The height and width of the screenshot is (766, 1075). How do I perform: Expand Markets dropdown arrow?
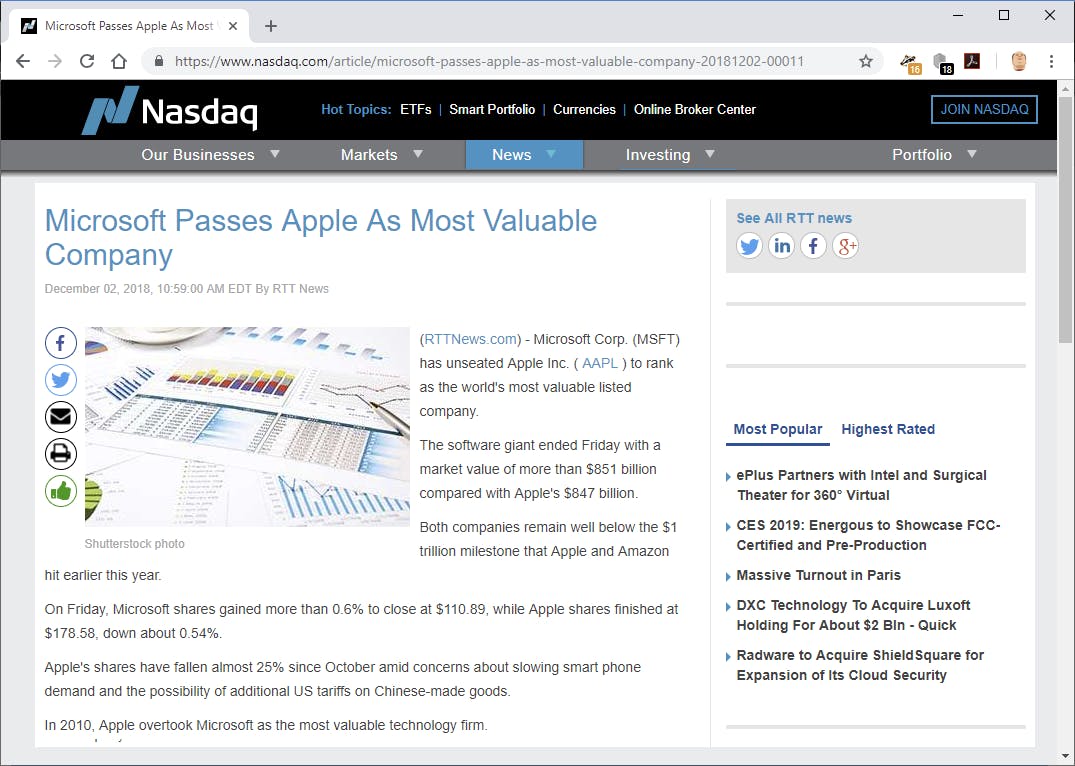point(418,154)
